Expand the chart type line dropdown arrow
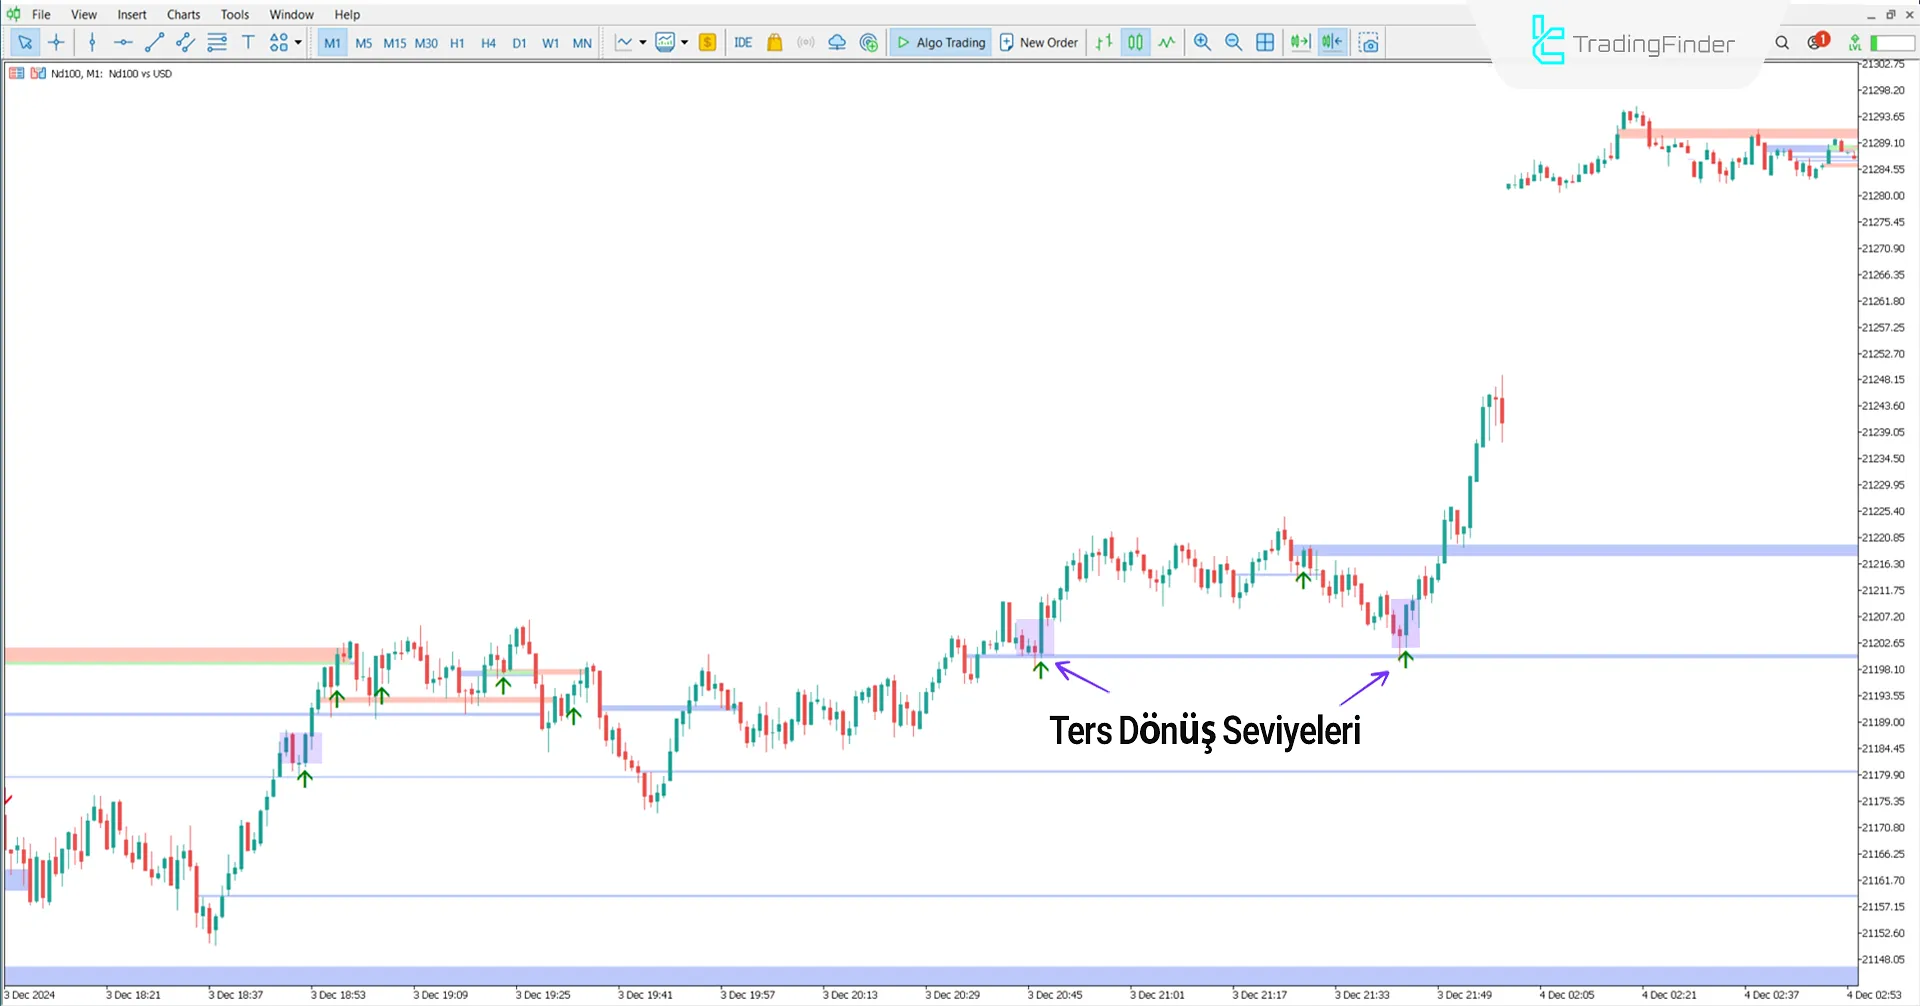Image resolution: width=1920 pixels, height=1006 pixels. coord(642,42)
